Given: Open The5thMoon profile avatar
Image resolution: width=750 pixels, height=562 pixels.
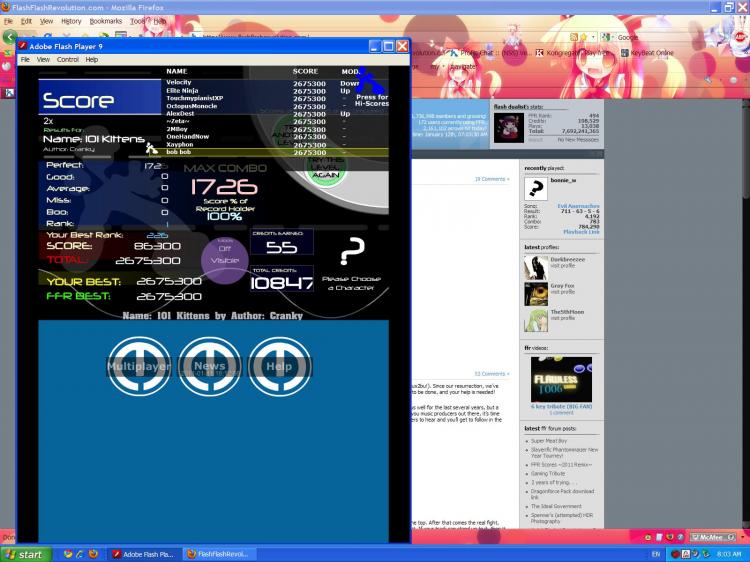Looking at the screenshot, I should (536, 320).
